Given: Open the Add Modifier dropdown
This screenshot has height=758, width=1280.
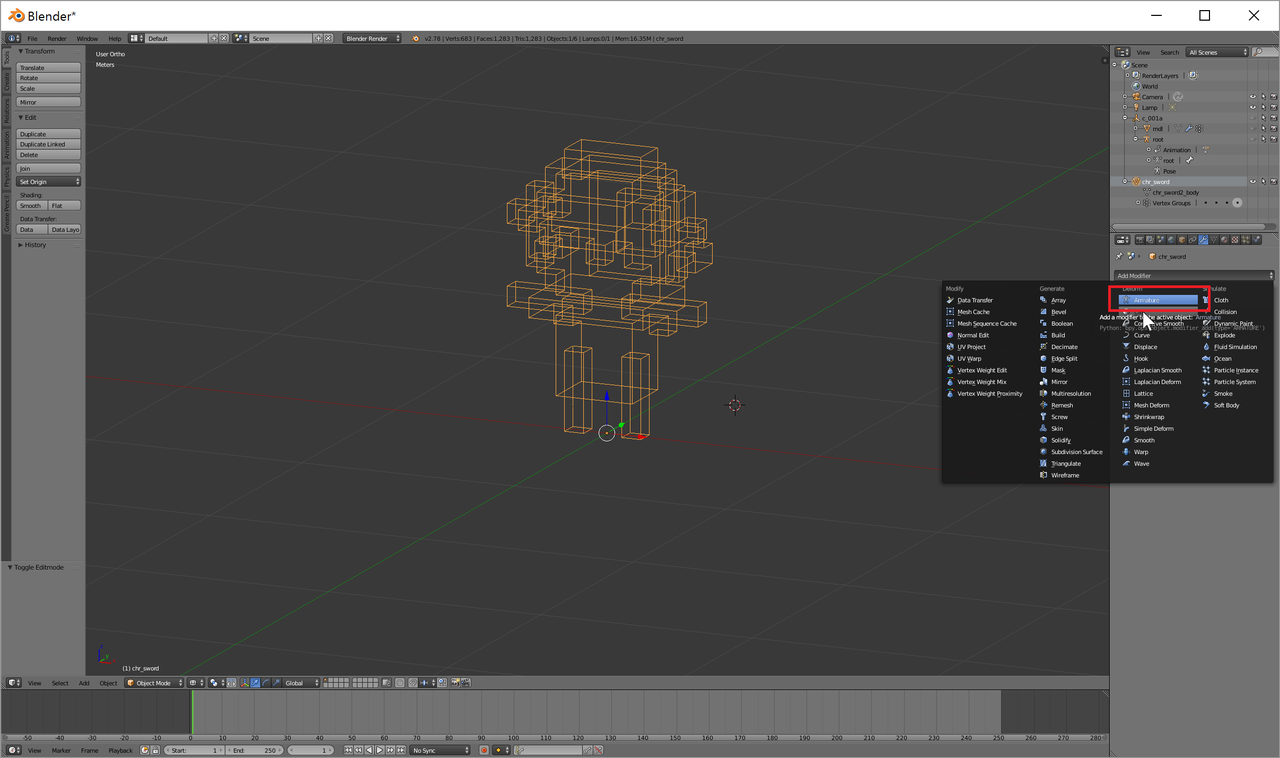Looking at the screenshot, I should (1194, 276).
